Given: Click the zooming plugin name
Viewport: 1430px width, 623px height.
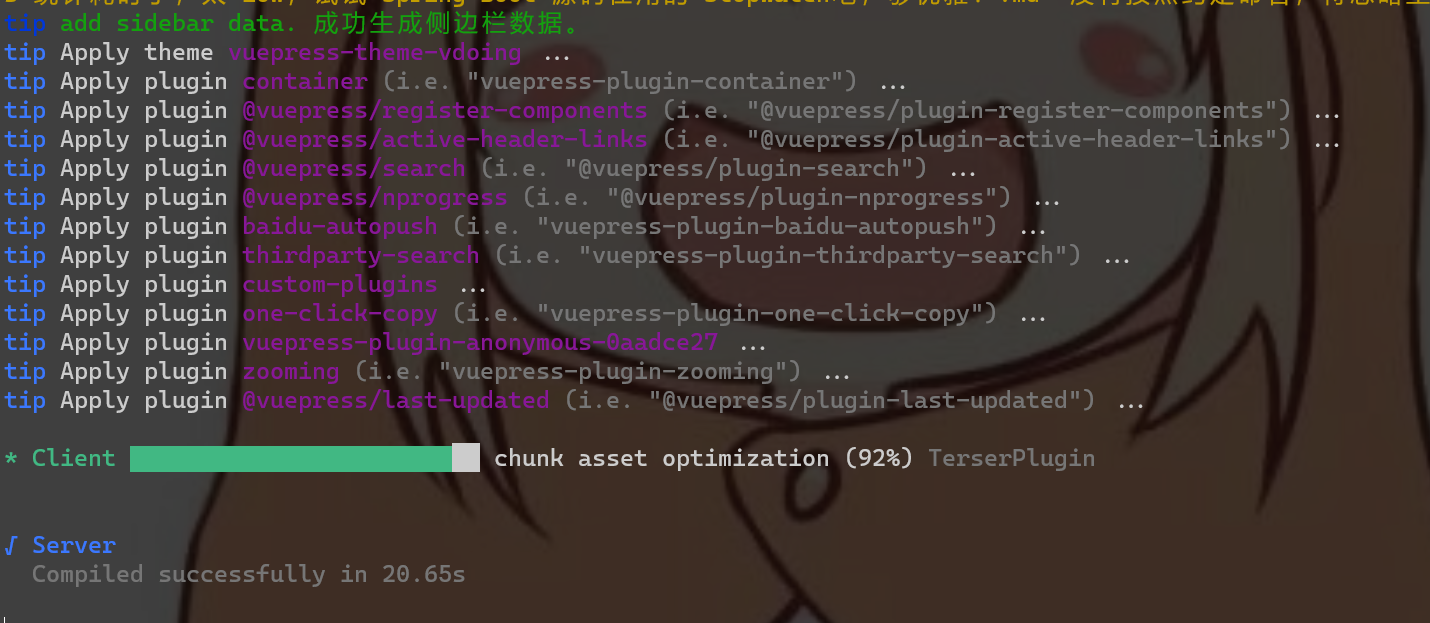Looking at the screenshot, I should pos(291,372).
